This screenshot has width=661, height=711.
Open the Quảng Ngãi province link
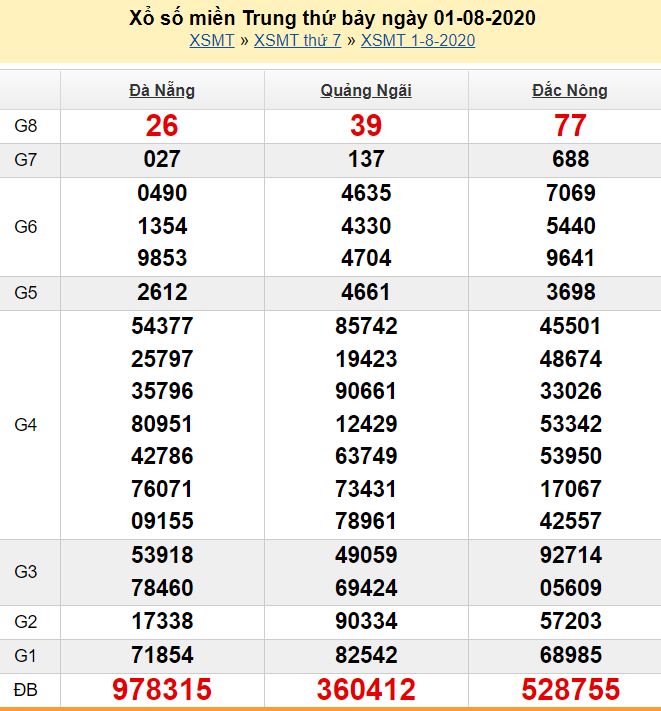point(366,91)
